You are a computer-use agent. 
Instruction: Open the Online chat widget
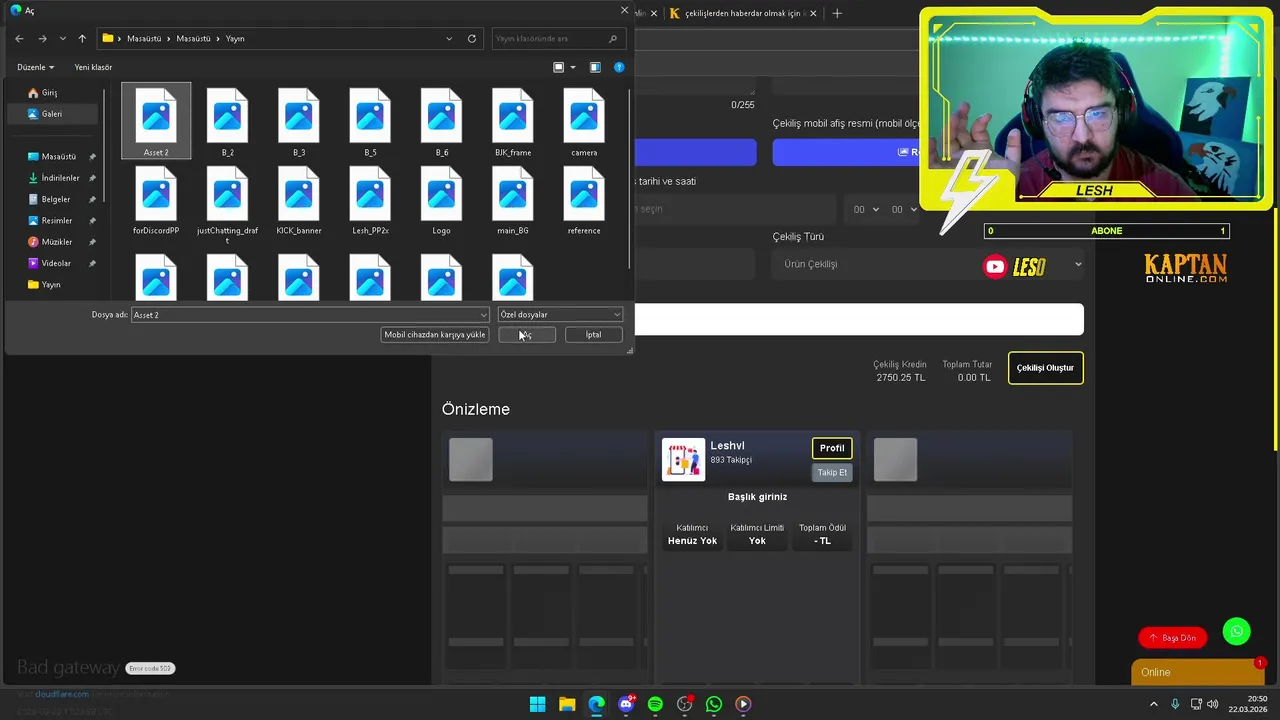(x=1198, y=672)
